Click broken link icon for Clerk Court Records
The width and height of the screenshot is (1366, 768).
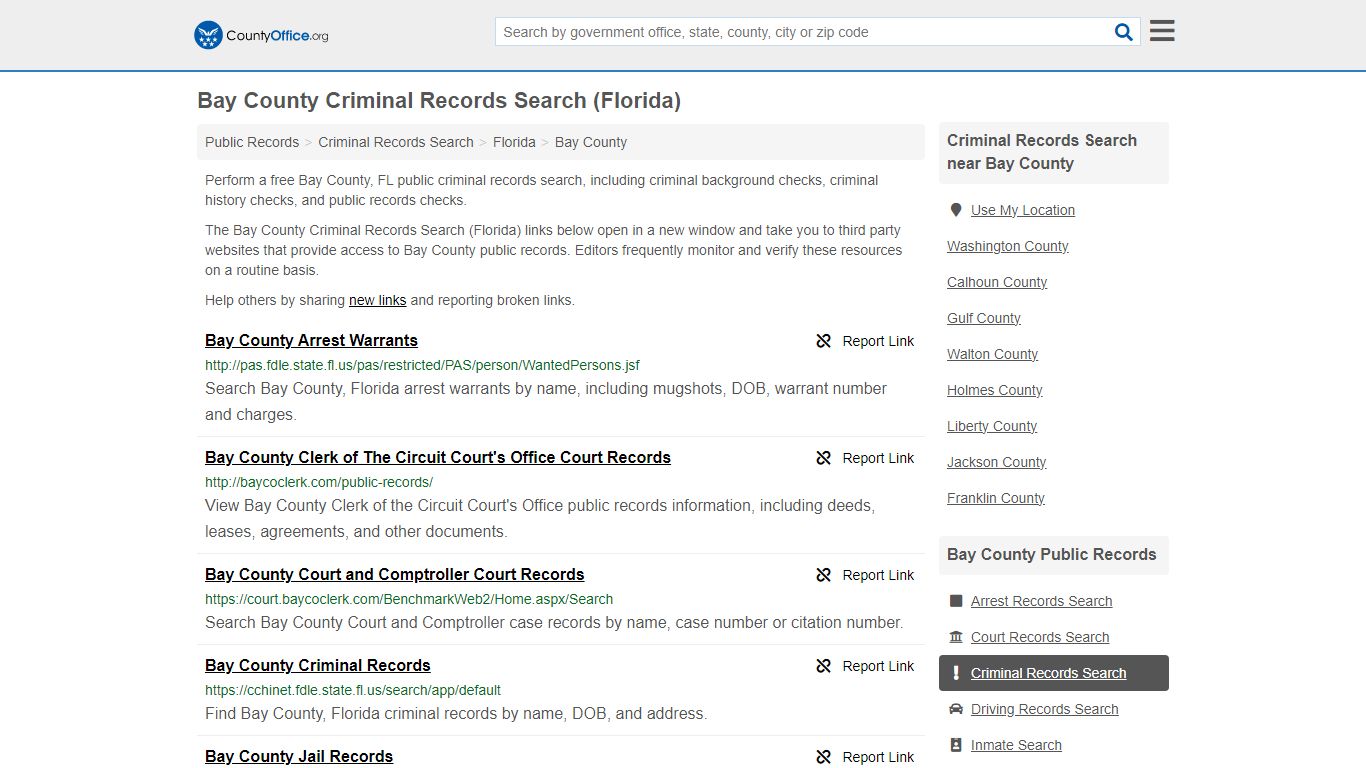point(824,458)
